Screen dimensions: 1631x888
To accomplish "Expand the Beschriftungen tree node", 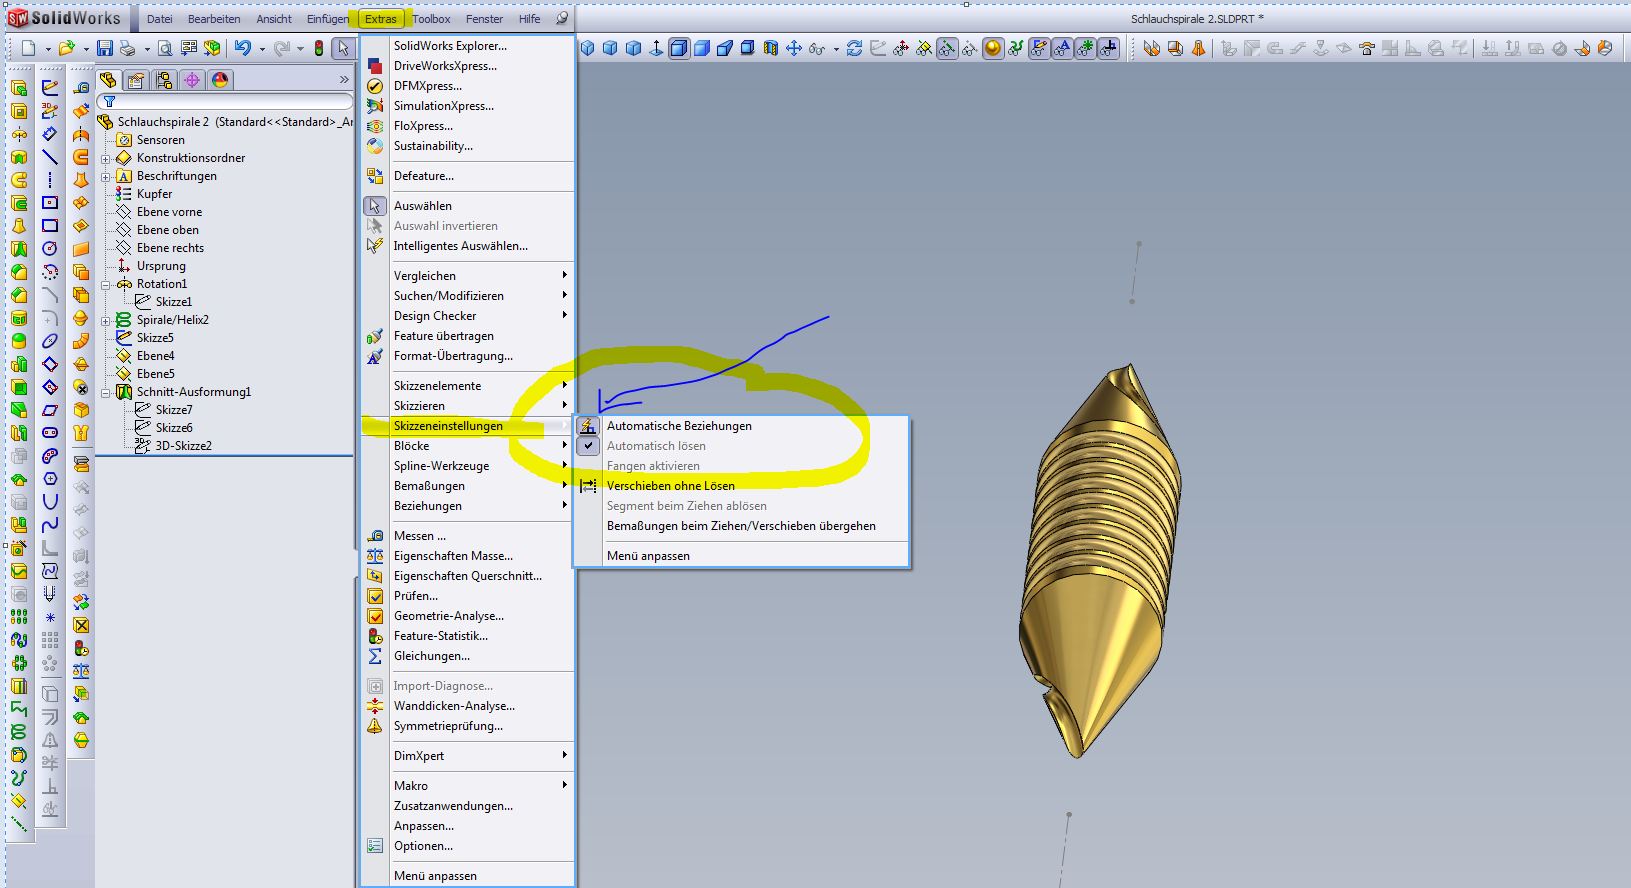I will click(106, 176).
